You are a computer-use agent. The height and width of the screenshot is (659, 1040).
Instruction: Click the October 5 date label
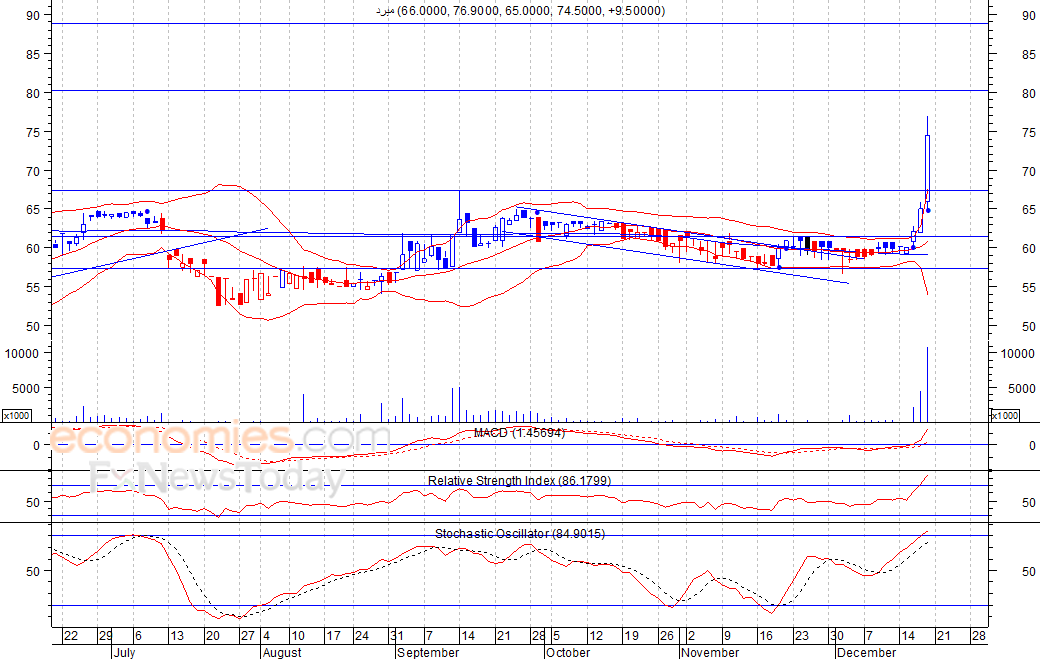[x=556, y=636]
